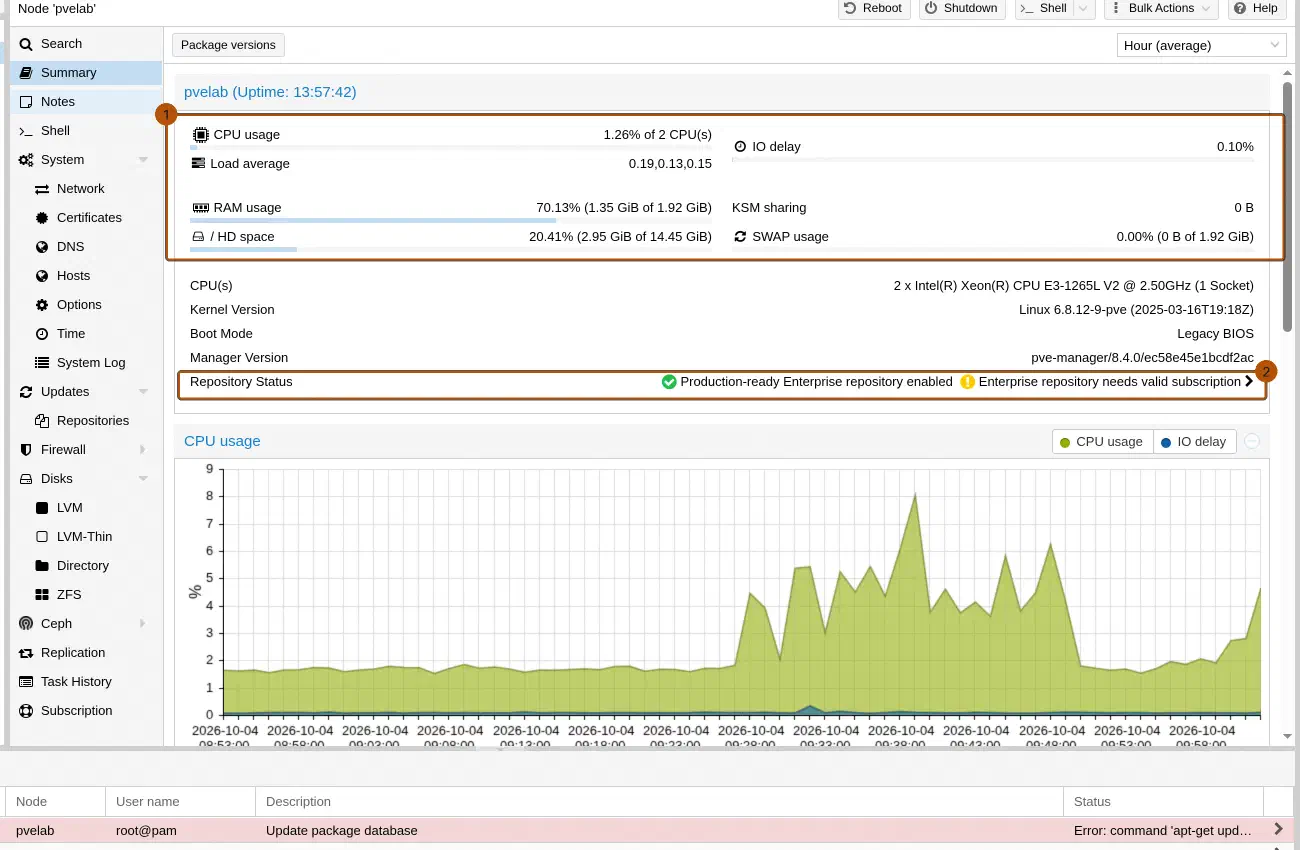Viewport: 1300px width, 850px height.
Task: Toggle the CPU usage legend series
Action: [1101, 442]
